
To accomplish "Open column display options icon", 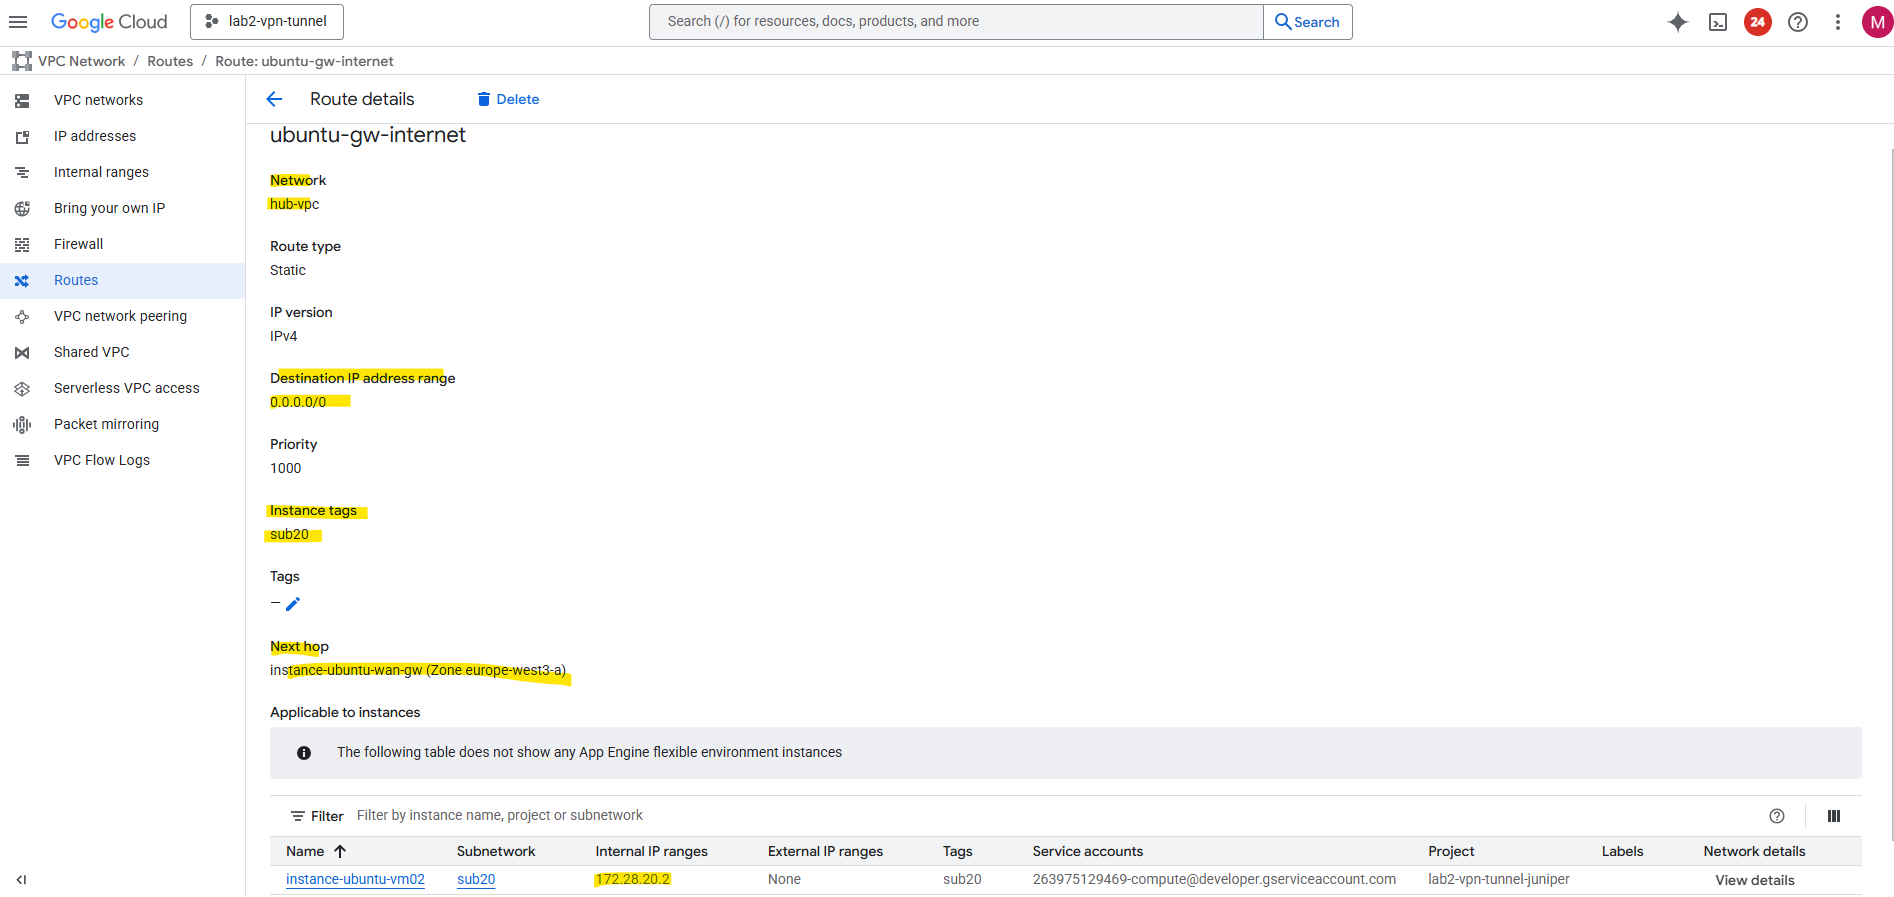I will [1834, 816].
